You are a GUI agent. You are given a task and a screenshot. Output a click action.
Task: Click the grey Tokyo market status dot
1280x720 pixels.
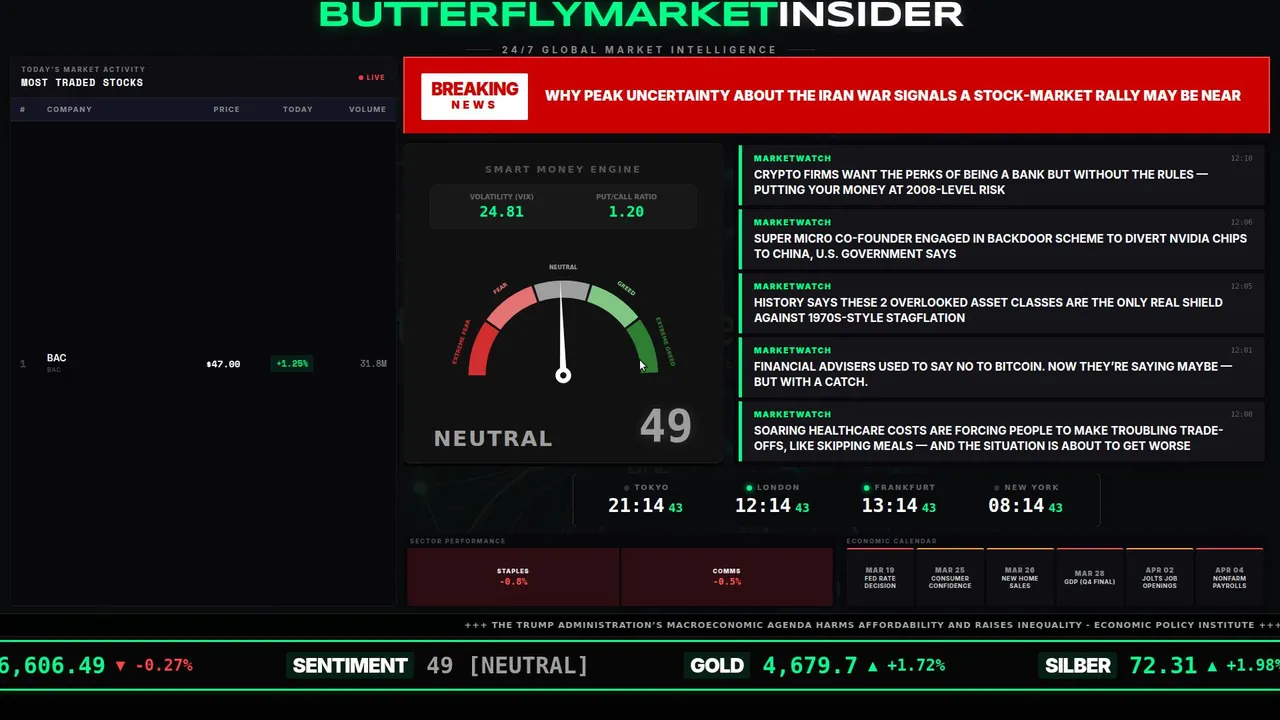click(x=627, y=488)
